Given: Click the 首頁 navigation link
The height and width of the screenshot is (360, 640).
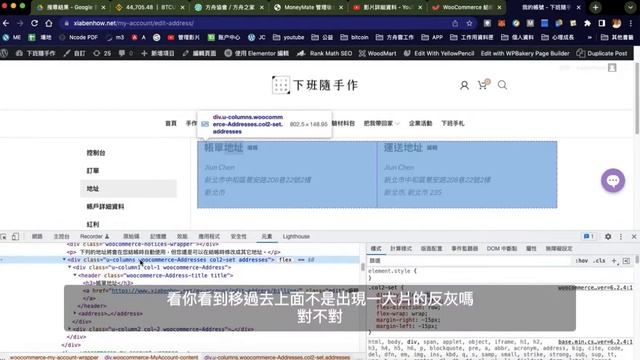Looking at the screenshot, I should pos(171,123).
